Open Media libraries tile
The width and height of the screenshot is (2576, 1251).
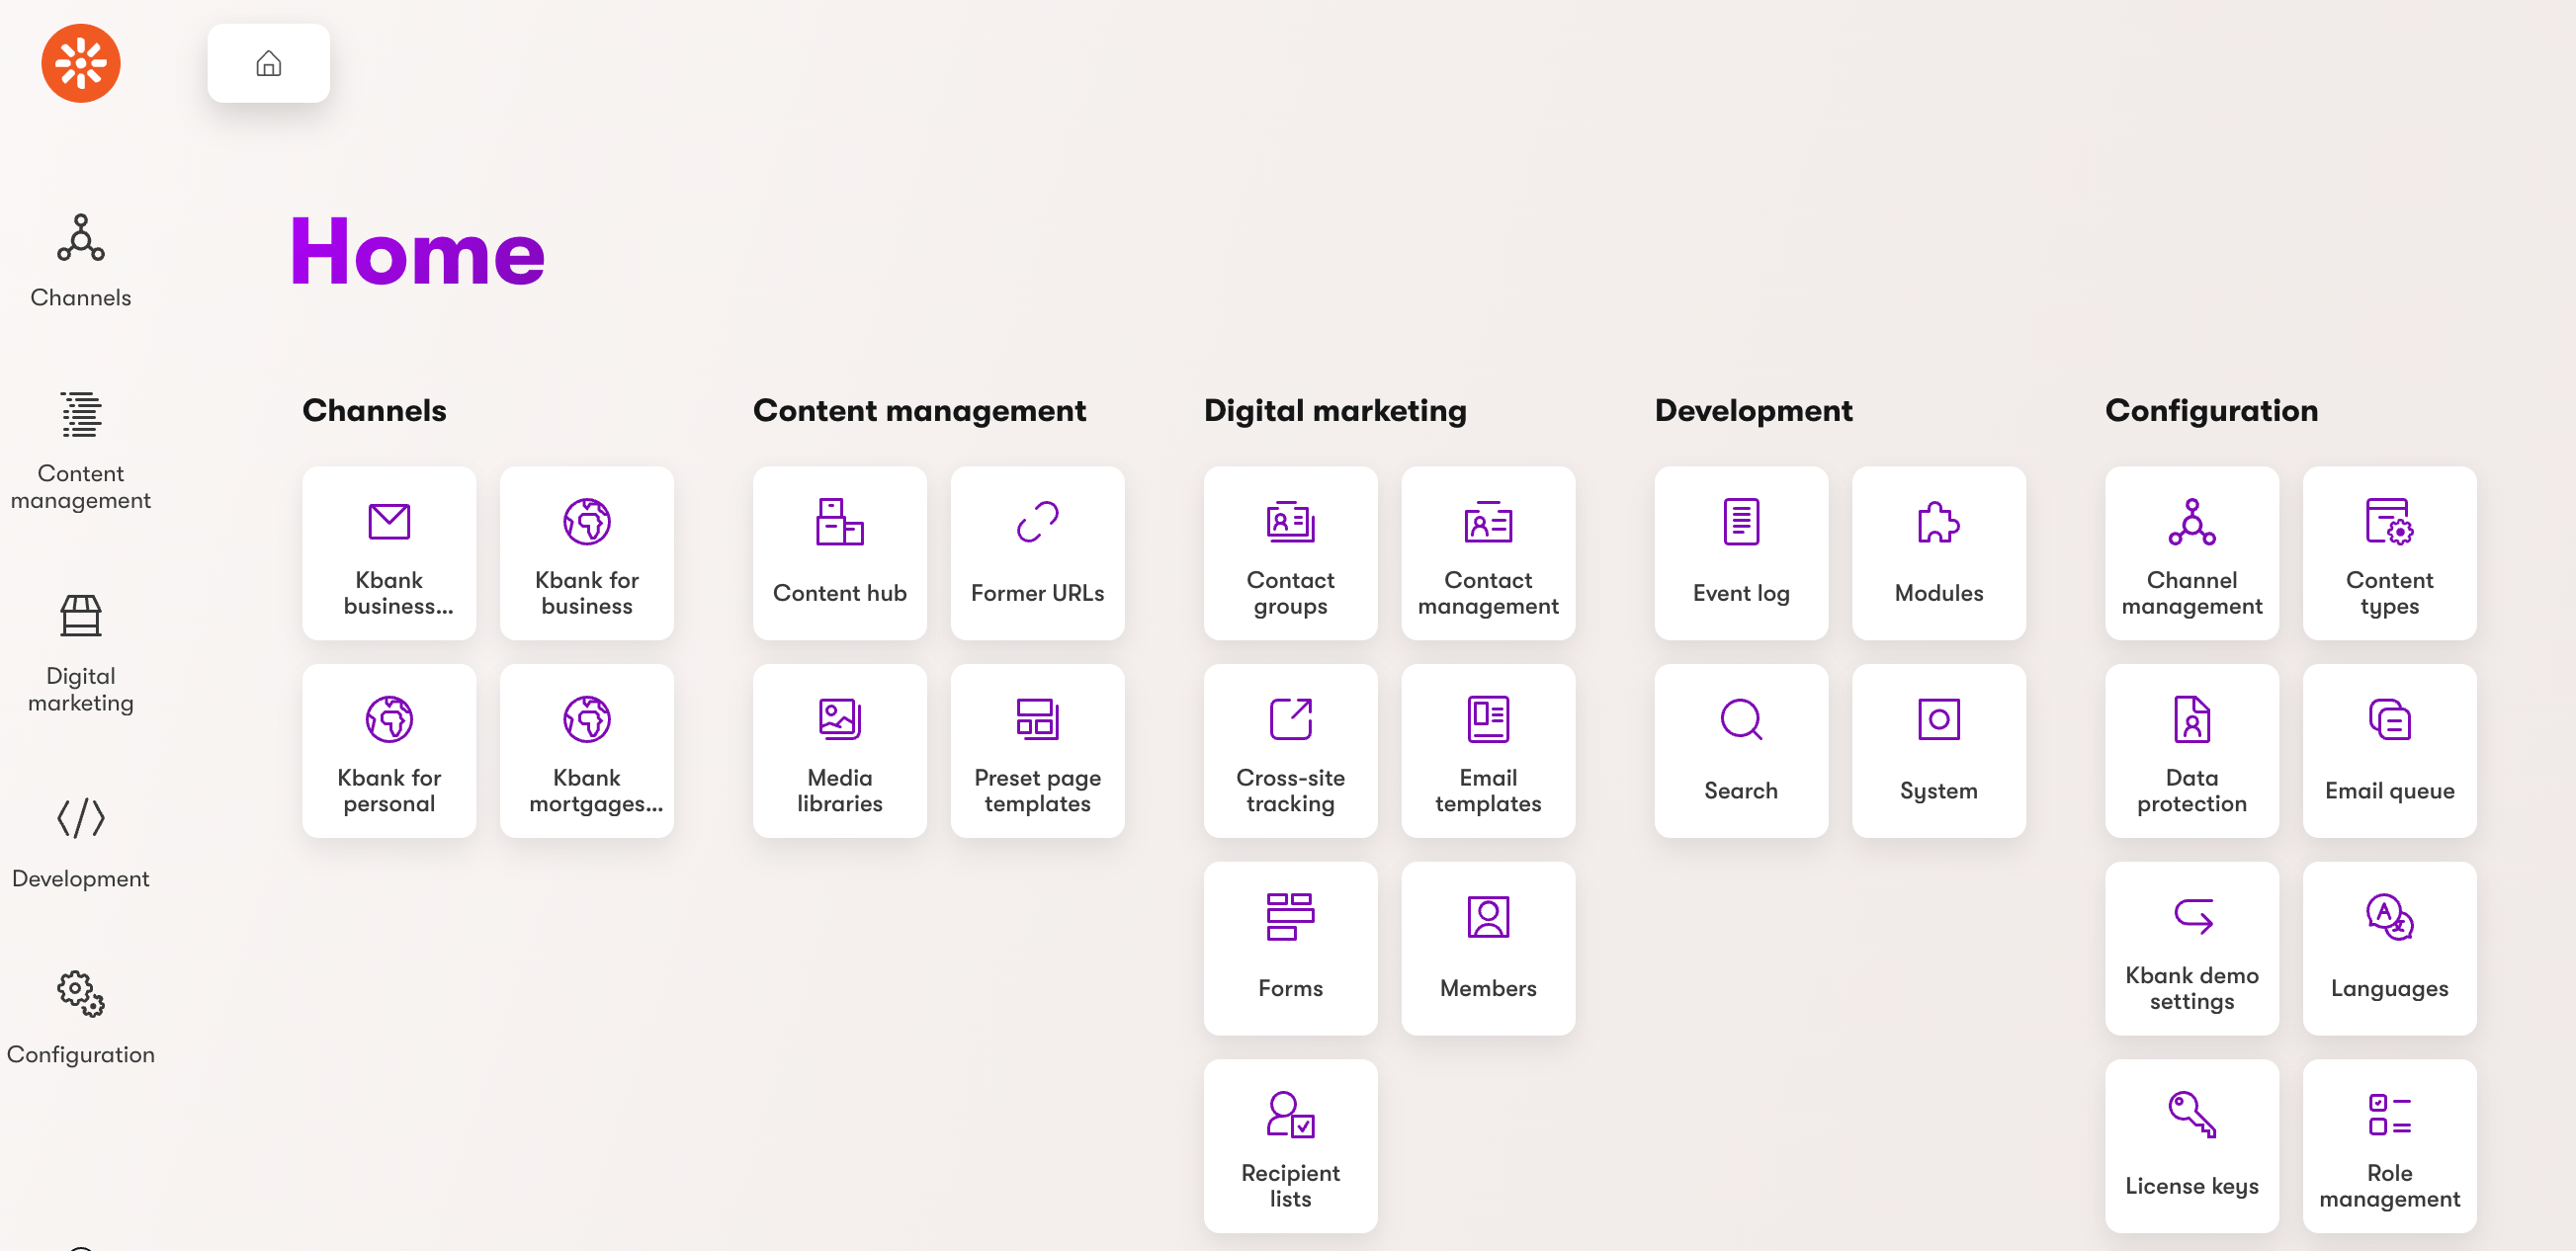coord(839,750)
